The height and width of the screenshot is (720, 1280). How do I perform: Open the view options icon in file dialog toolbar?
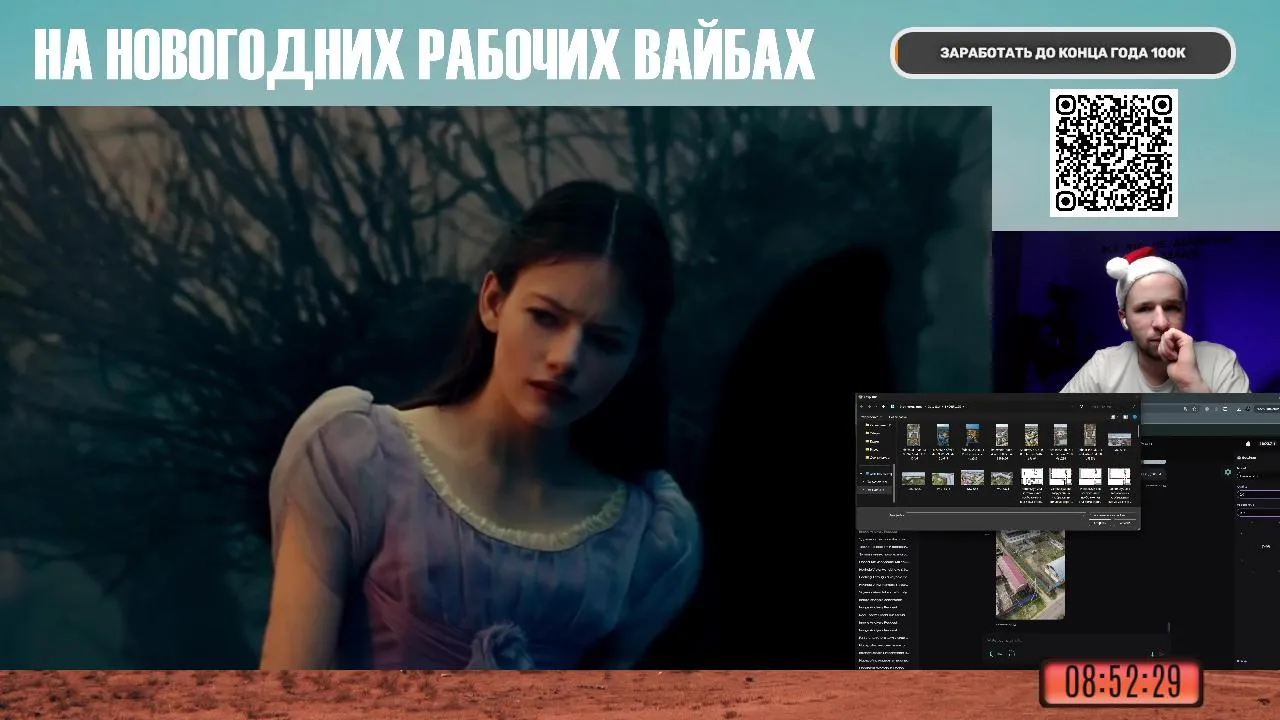pyautogui.click(x=1113, y=417)
